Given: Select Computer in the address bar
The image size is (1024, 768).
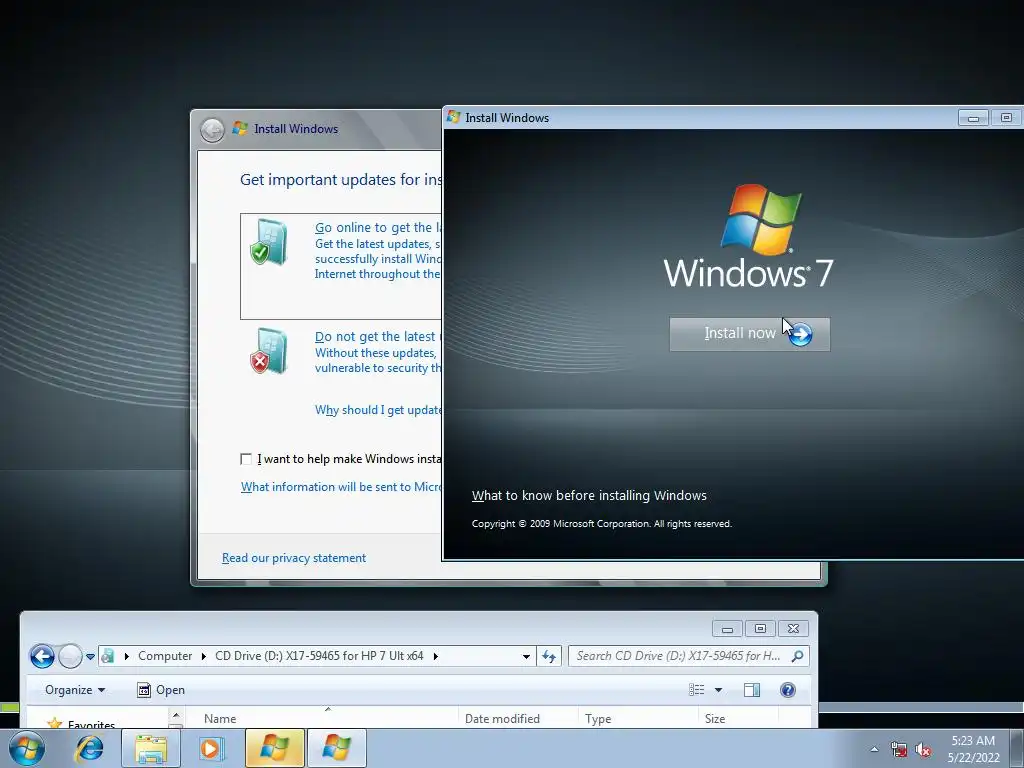Looking at the screenshot, I should click(x=165, y=656).
